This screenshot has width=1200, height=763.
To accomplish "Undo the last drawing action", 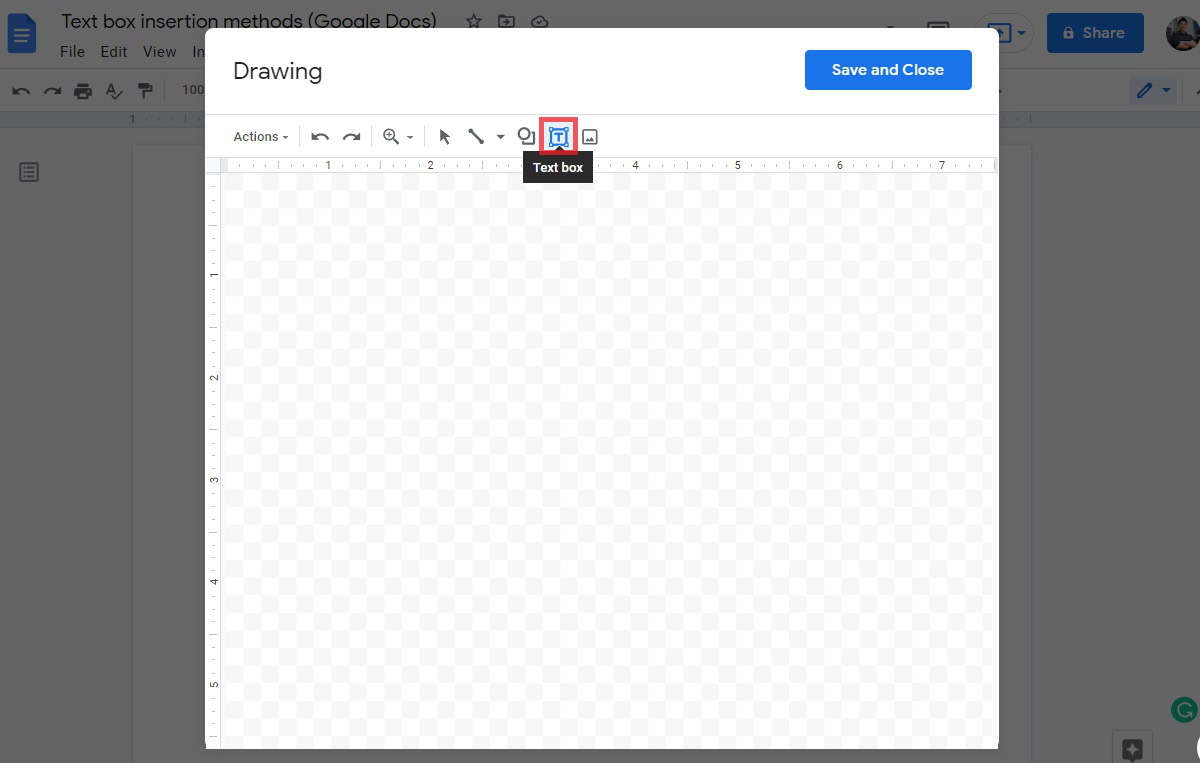I will click(320, 137).
